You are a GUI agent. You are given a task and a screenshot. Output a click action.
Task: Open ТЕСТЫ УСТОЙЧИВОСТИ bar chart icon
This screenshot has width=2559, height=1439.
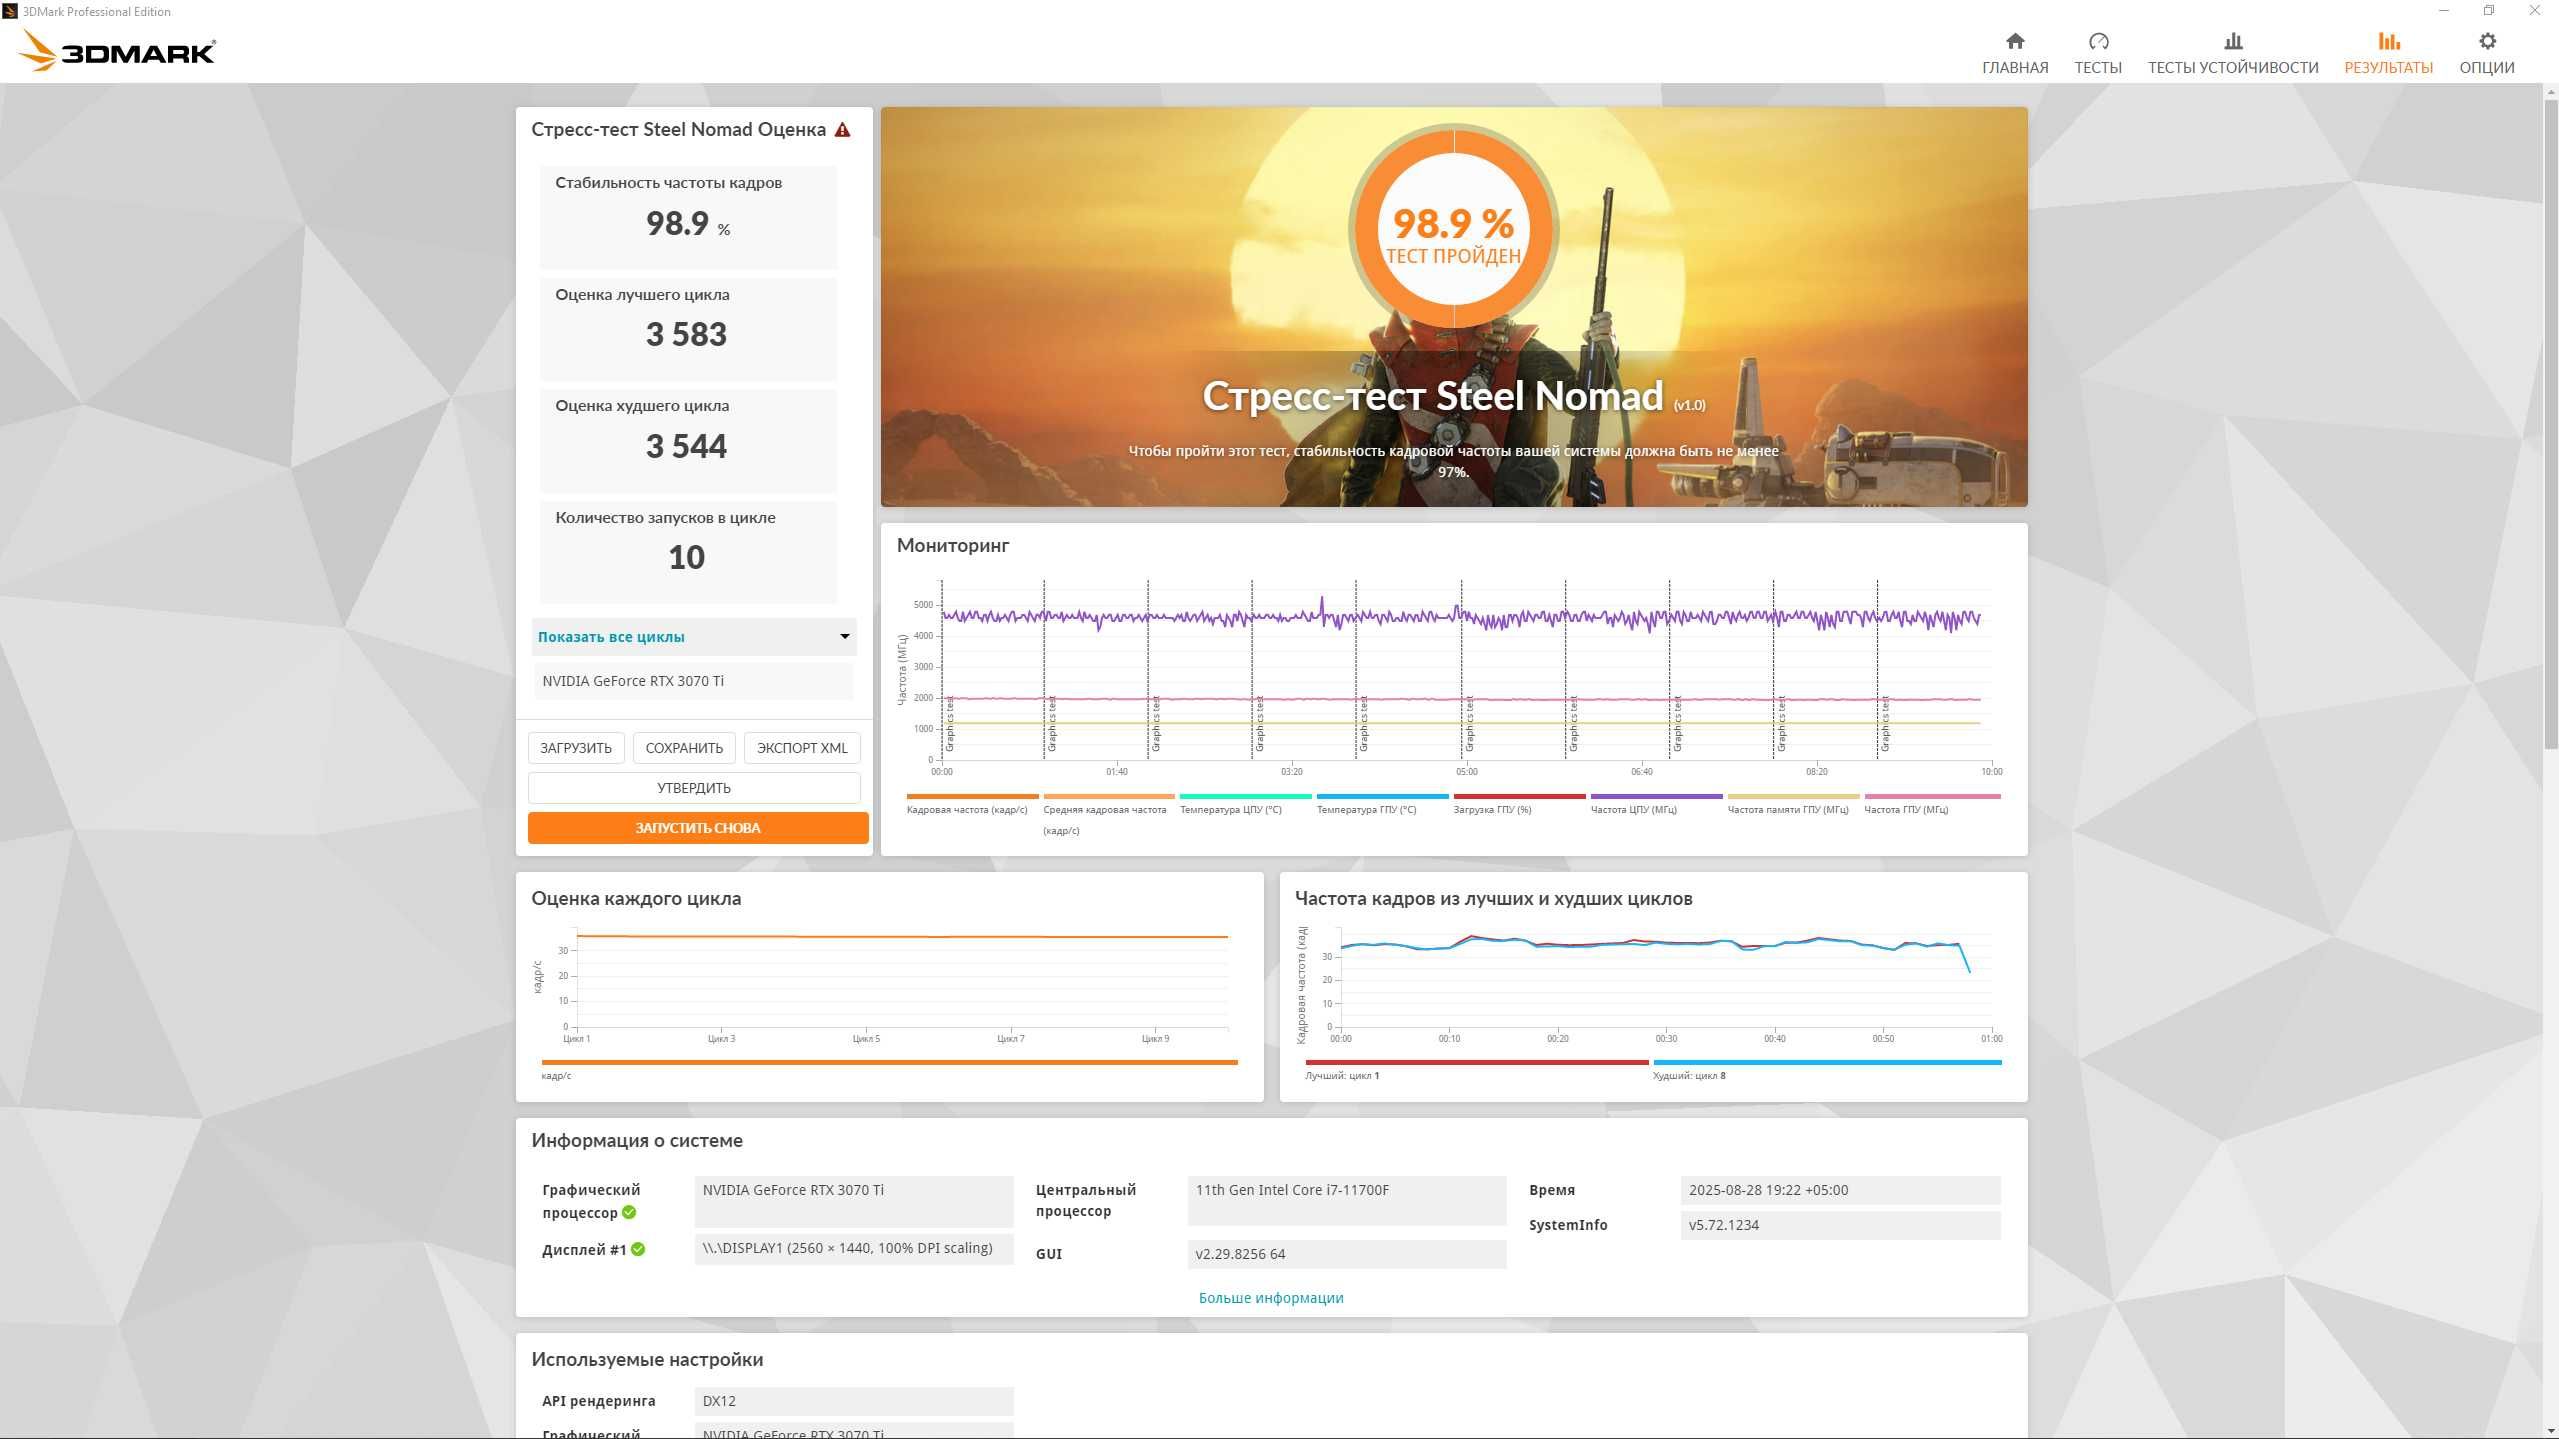point(2233,41)
